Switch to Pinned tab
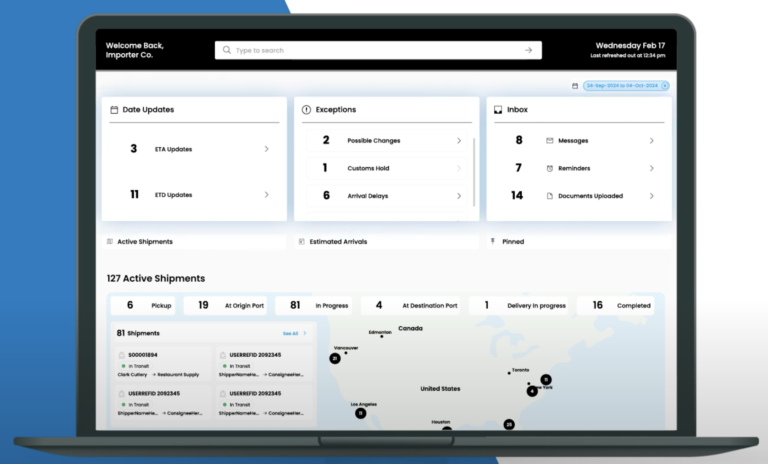The width and height of the screenshot is (768, 464). tap(579, 242)
